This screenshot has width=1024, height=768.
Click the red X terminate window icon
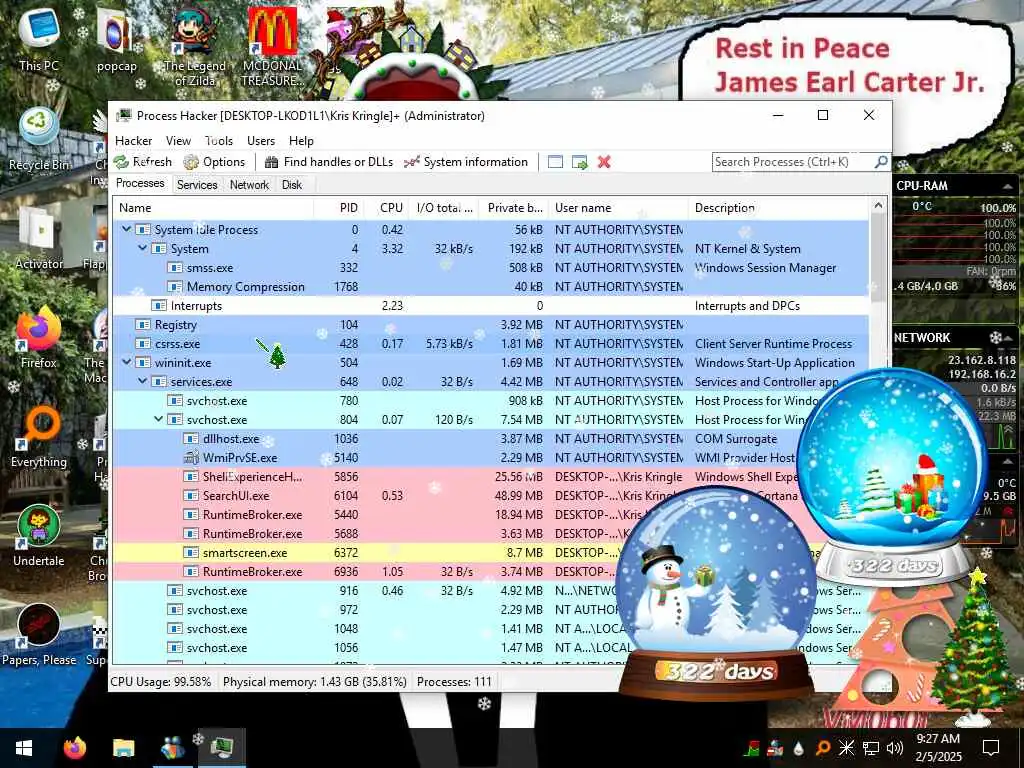[x=604, y=162]
